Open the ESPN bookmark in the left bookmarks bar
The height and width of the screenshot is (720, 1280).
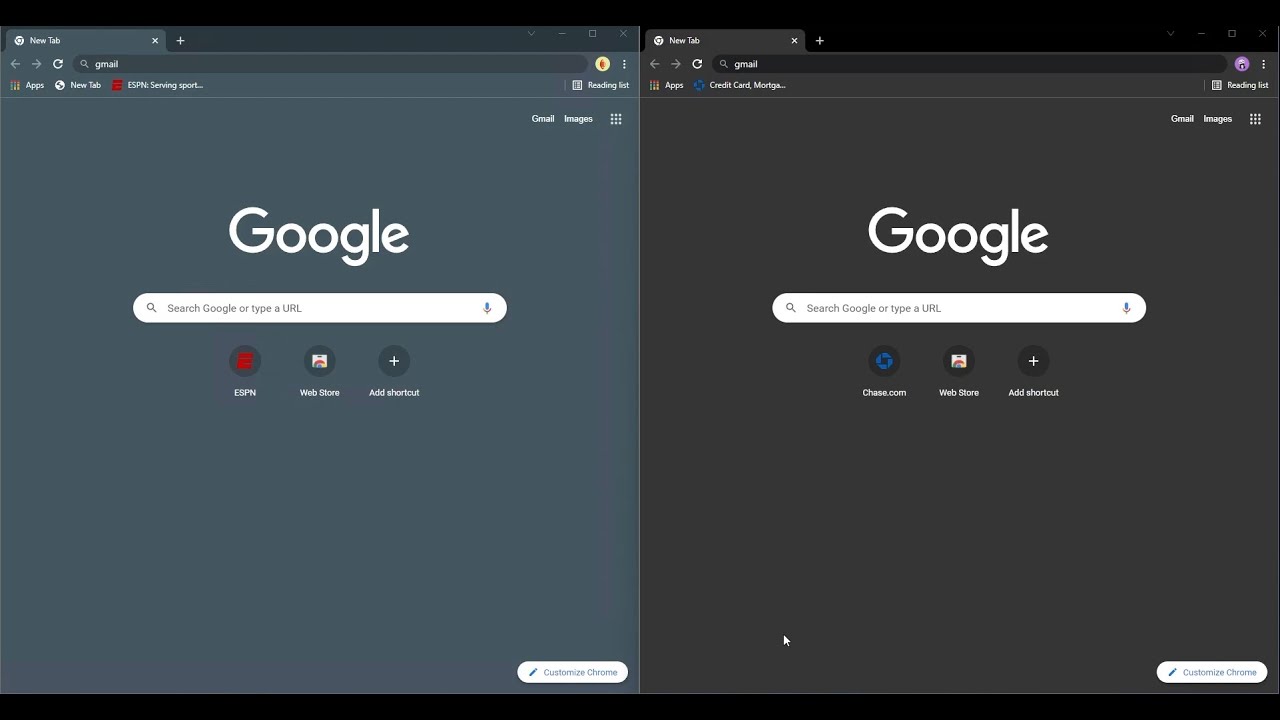[x=158, y=85]
